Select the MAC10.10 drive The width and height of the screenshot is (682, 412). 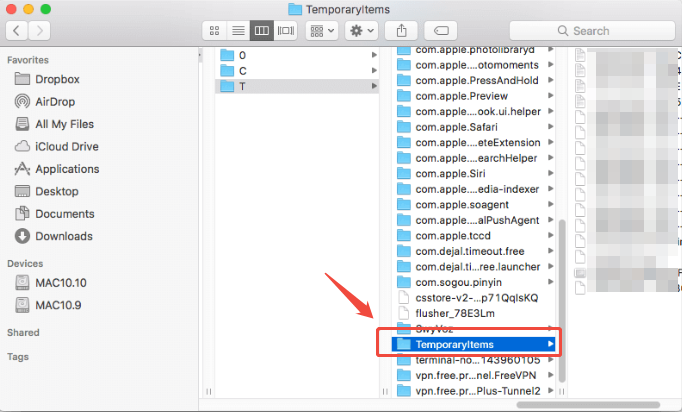point(50,283)
